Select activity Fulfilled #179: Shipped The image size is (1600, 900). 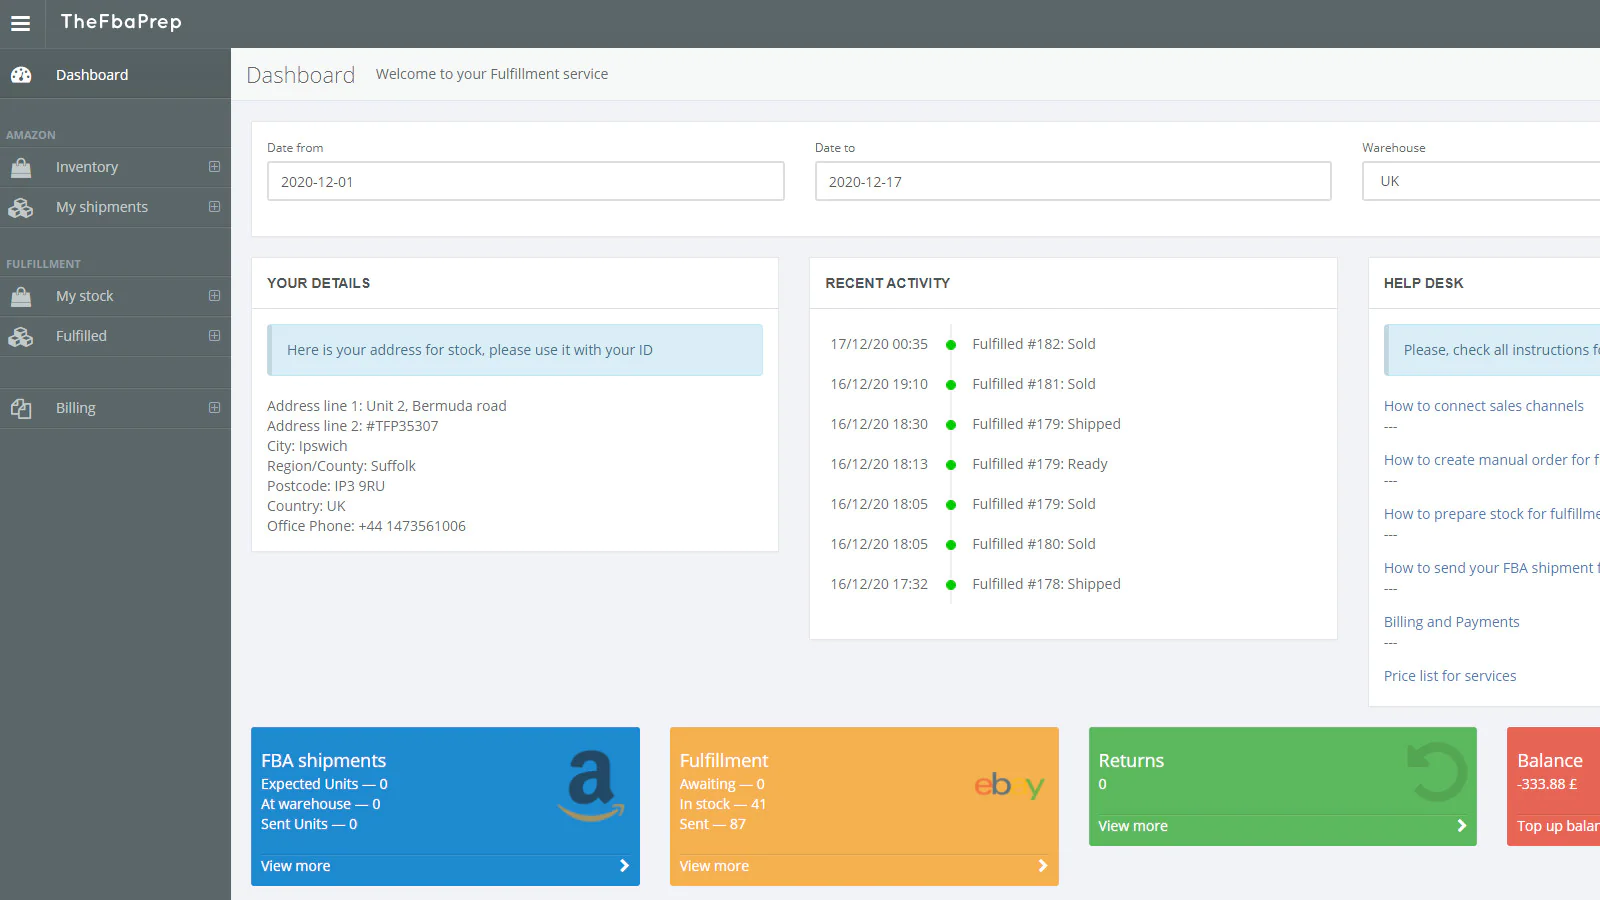click(1046, 424)
